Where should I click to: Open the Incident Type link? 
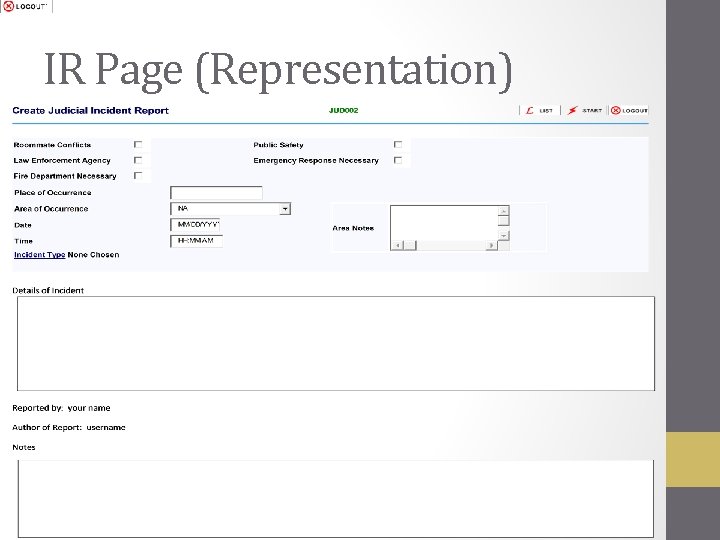click(39, 255)
